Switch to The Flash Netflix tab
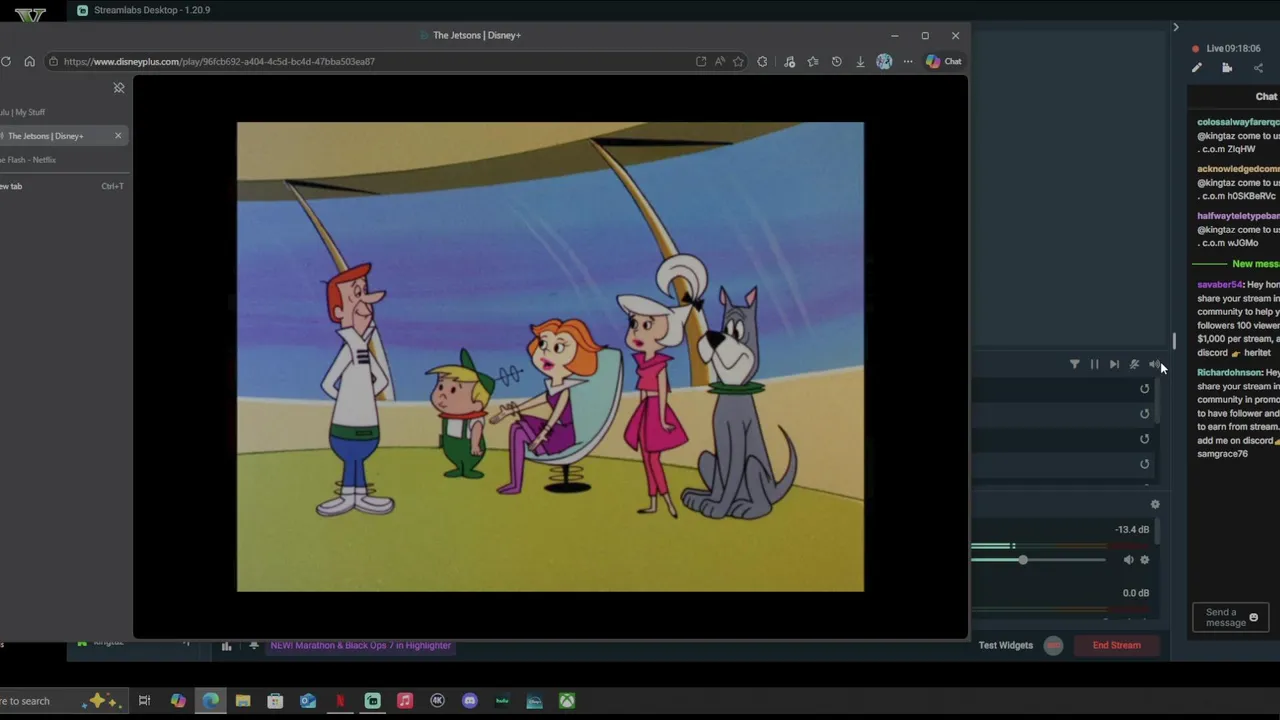This screenshot has width=1280, height=720. tap(64, 160)
